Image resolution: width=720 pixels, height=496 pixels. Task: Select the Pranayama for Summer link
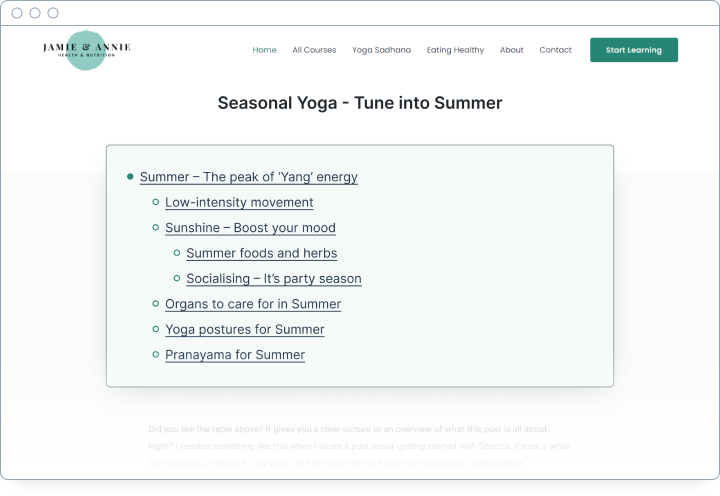click(x=235, y=355)
